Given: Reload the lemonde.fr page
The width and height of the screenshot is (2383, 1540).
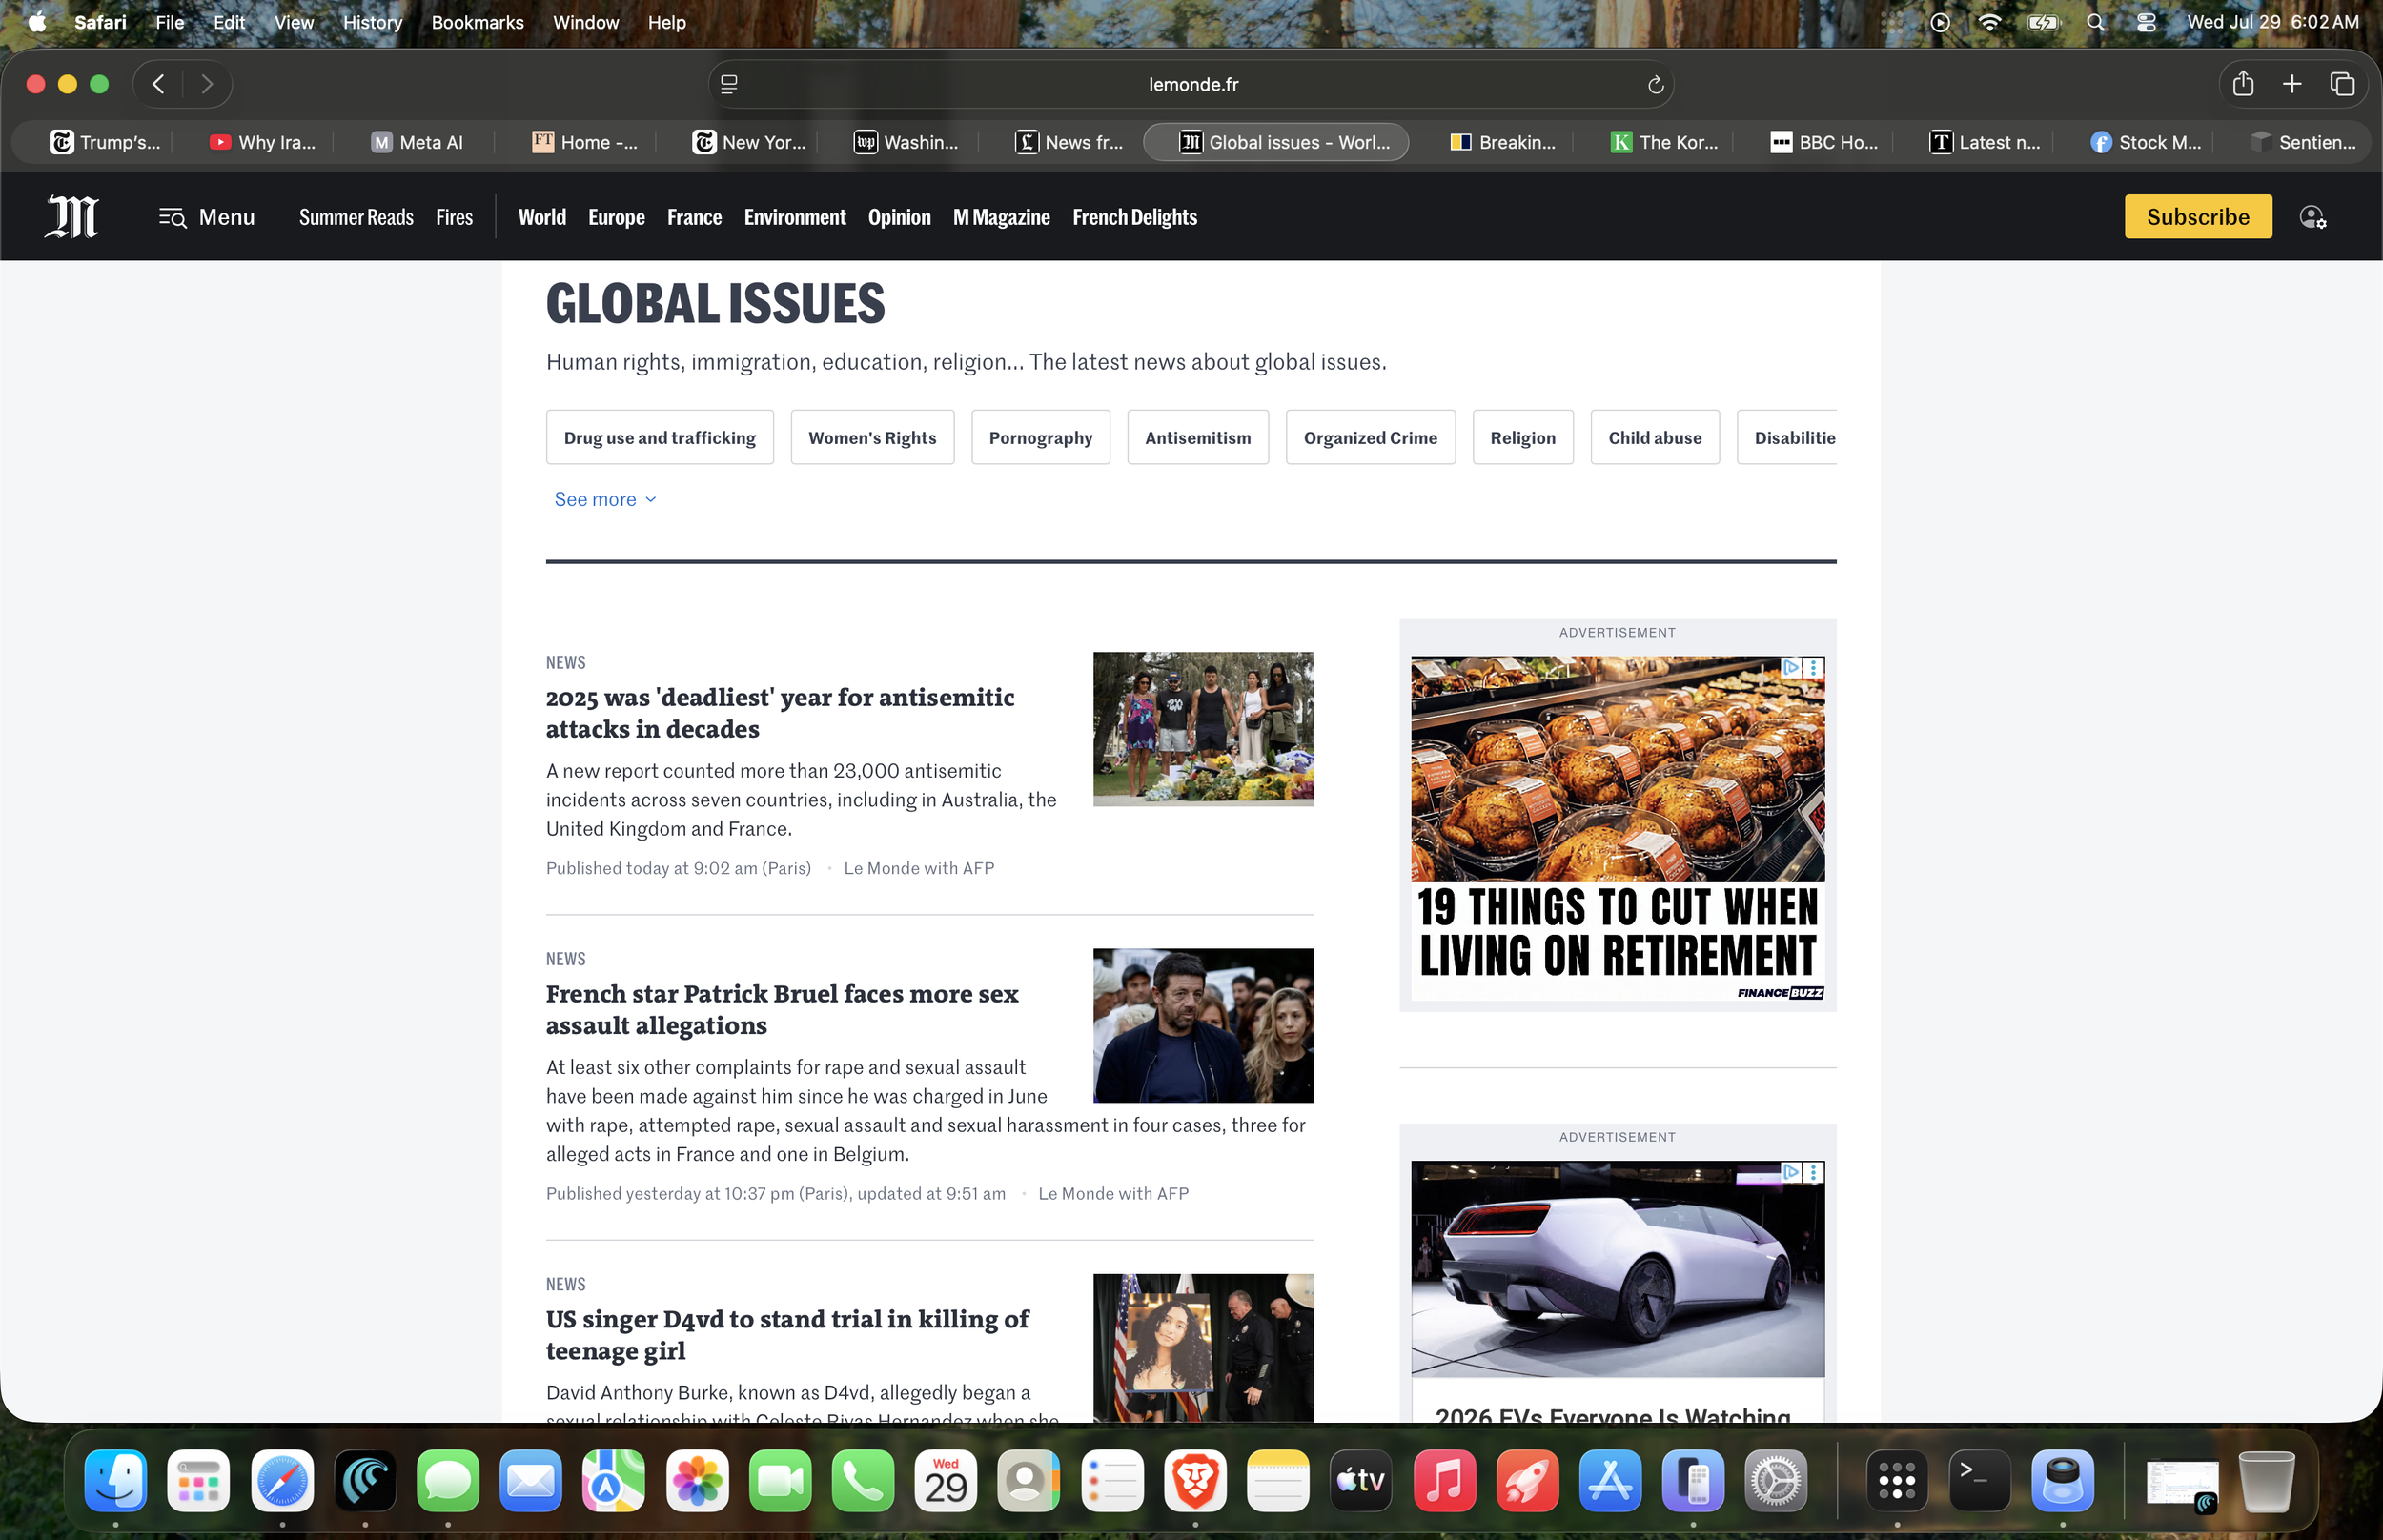Looking at the screenshot, I should [1655, 85].
